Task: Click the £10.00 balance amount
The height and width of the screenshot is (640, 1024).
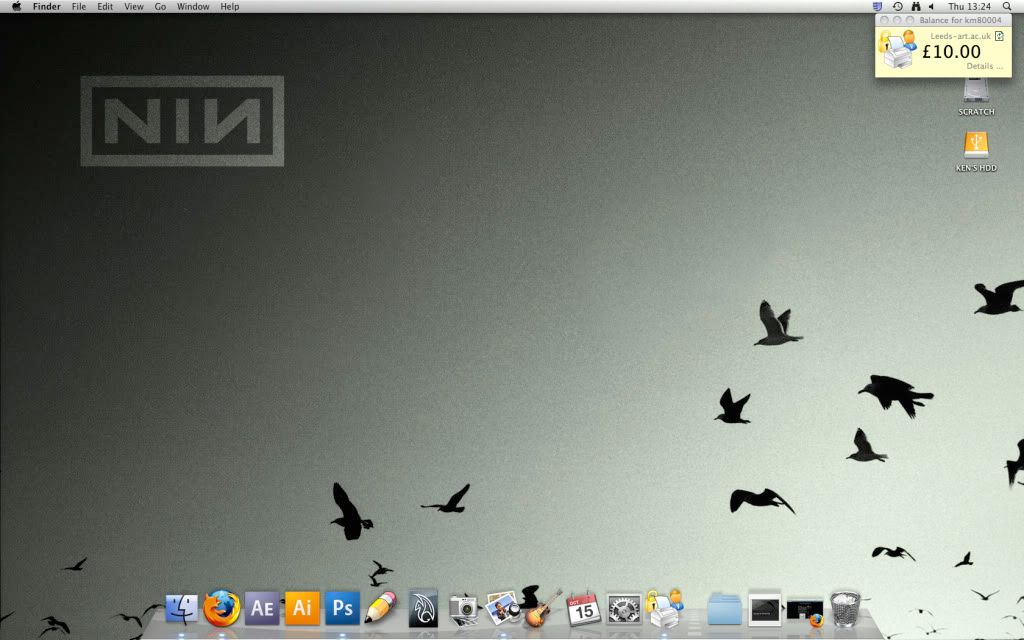Action: [x=952, y=52]
